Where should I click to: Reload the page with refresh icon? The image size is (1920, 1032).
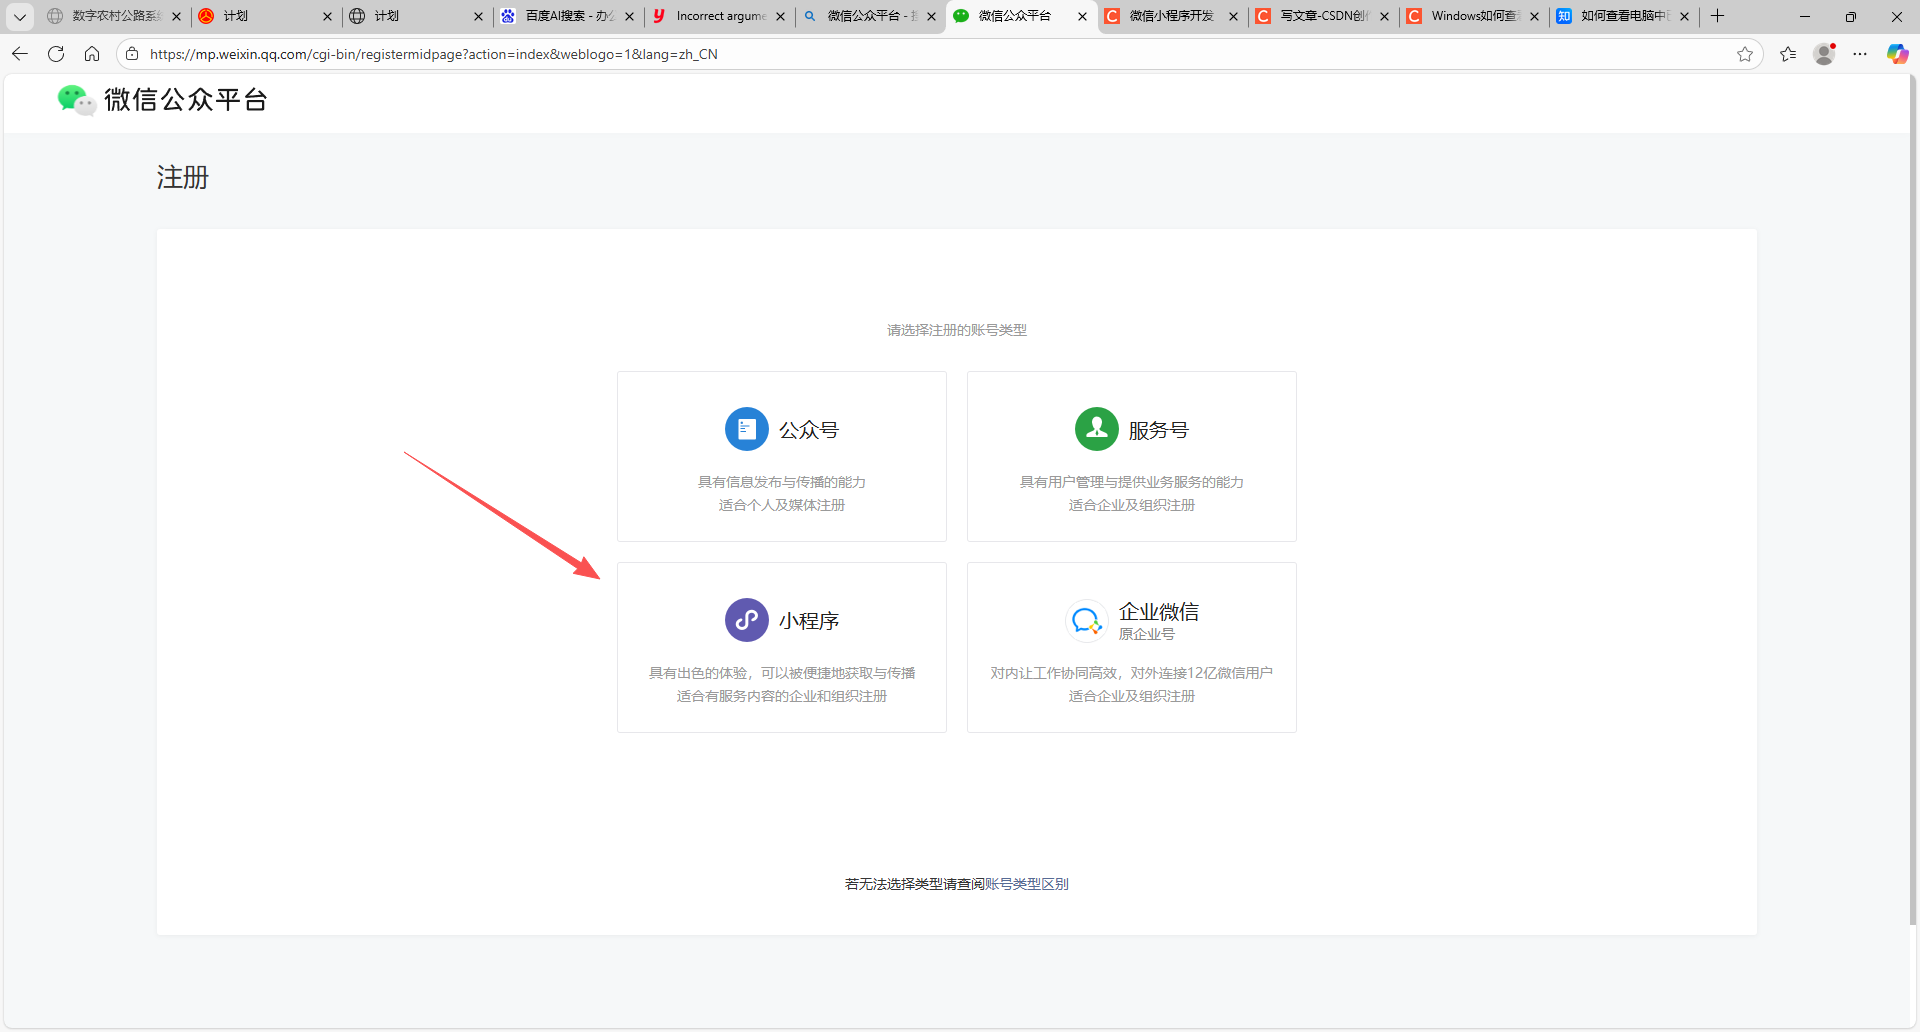tap(56, 54)
